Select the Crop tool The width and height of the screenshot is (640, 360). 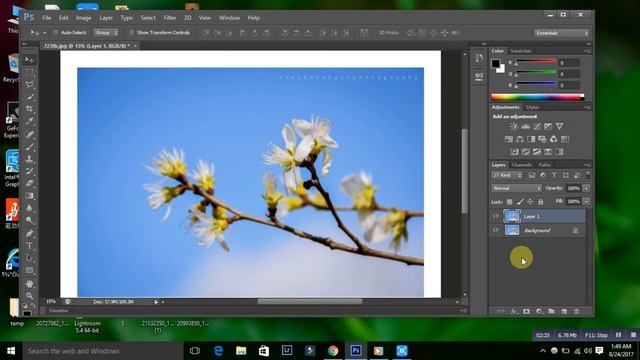[29, 109]
